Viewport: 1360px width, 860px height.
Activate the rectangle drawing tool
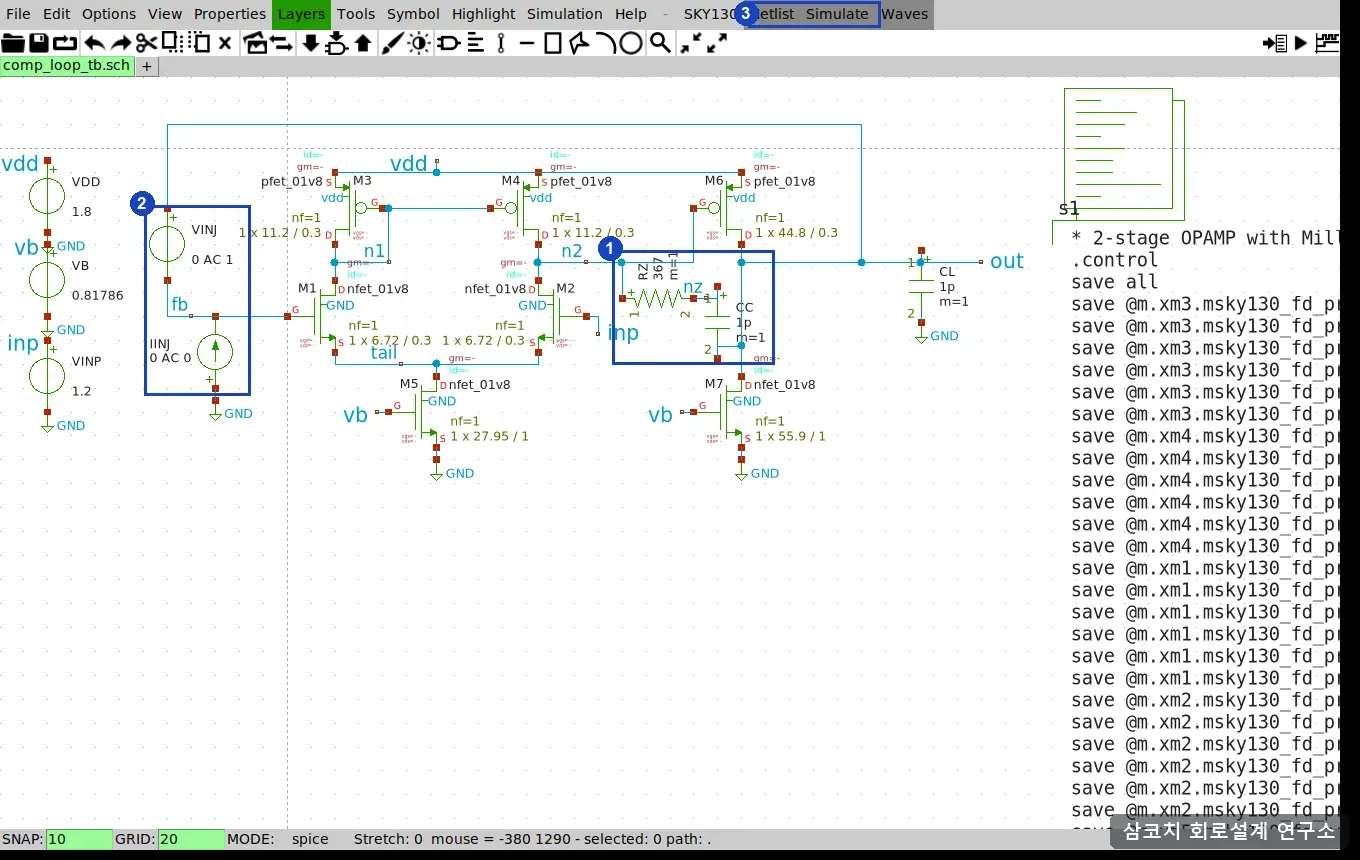click(x=553, y=43)
